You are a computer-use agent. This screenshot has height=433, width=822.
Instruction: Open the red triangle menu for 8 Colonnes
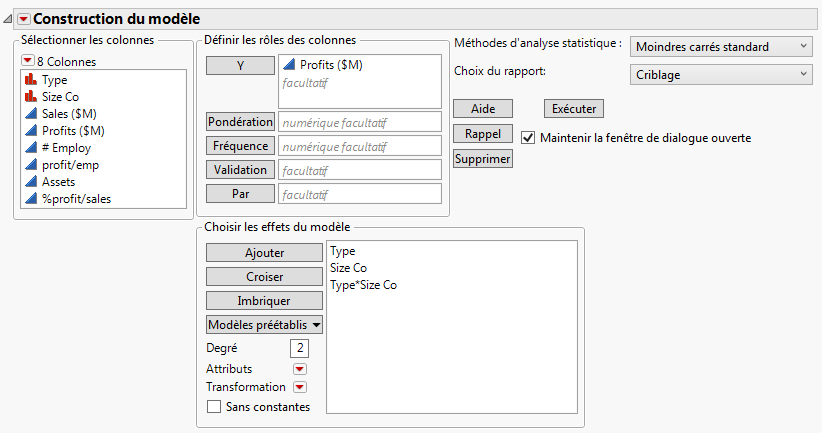[27, 61]
